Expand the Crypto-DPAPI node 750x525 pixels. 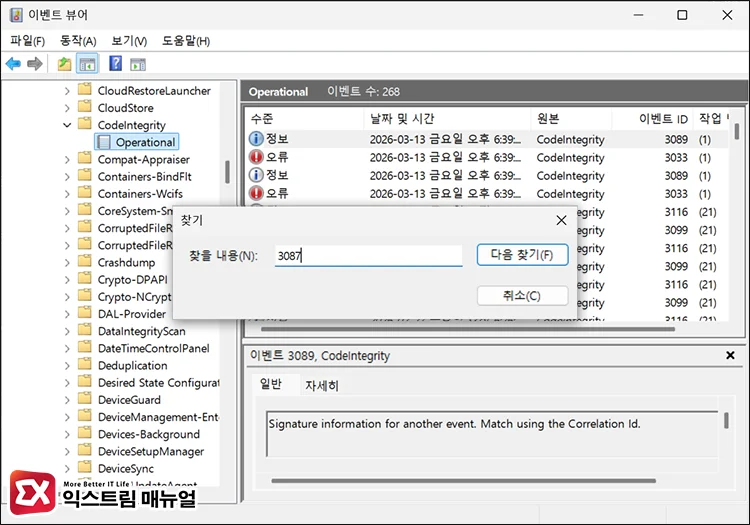tap(67, 280)
